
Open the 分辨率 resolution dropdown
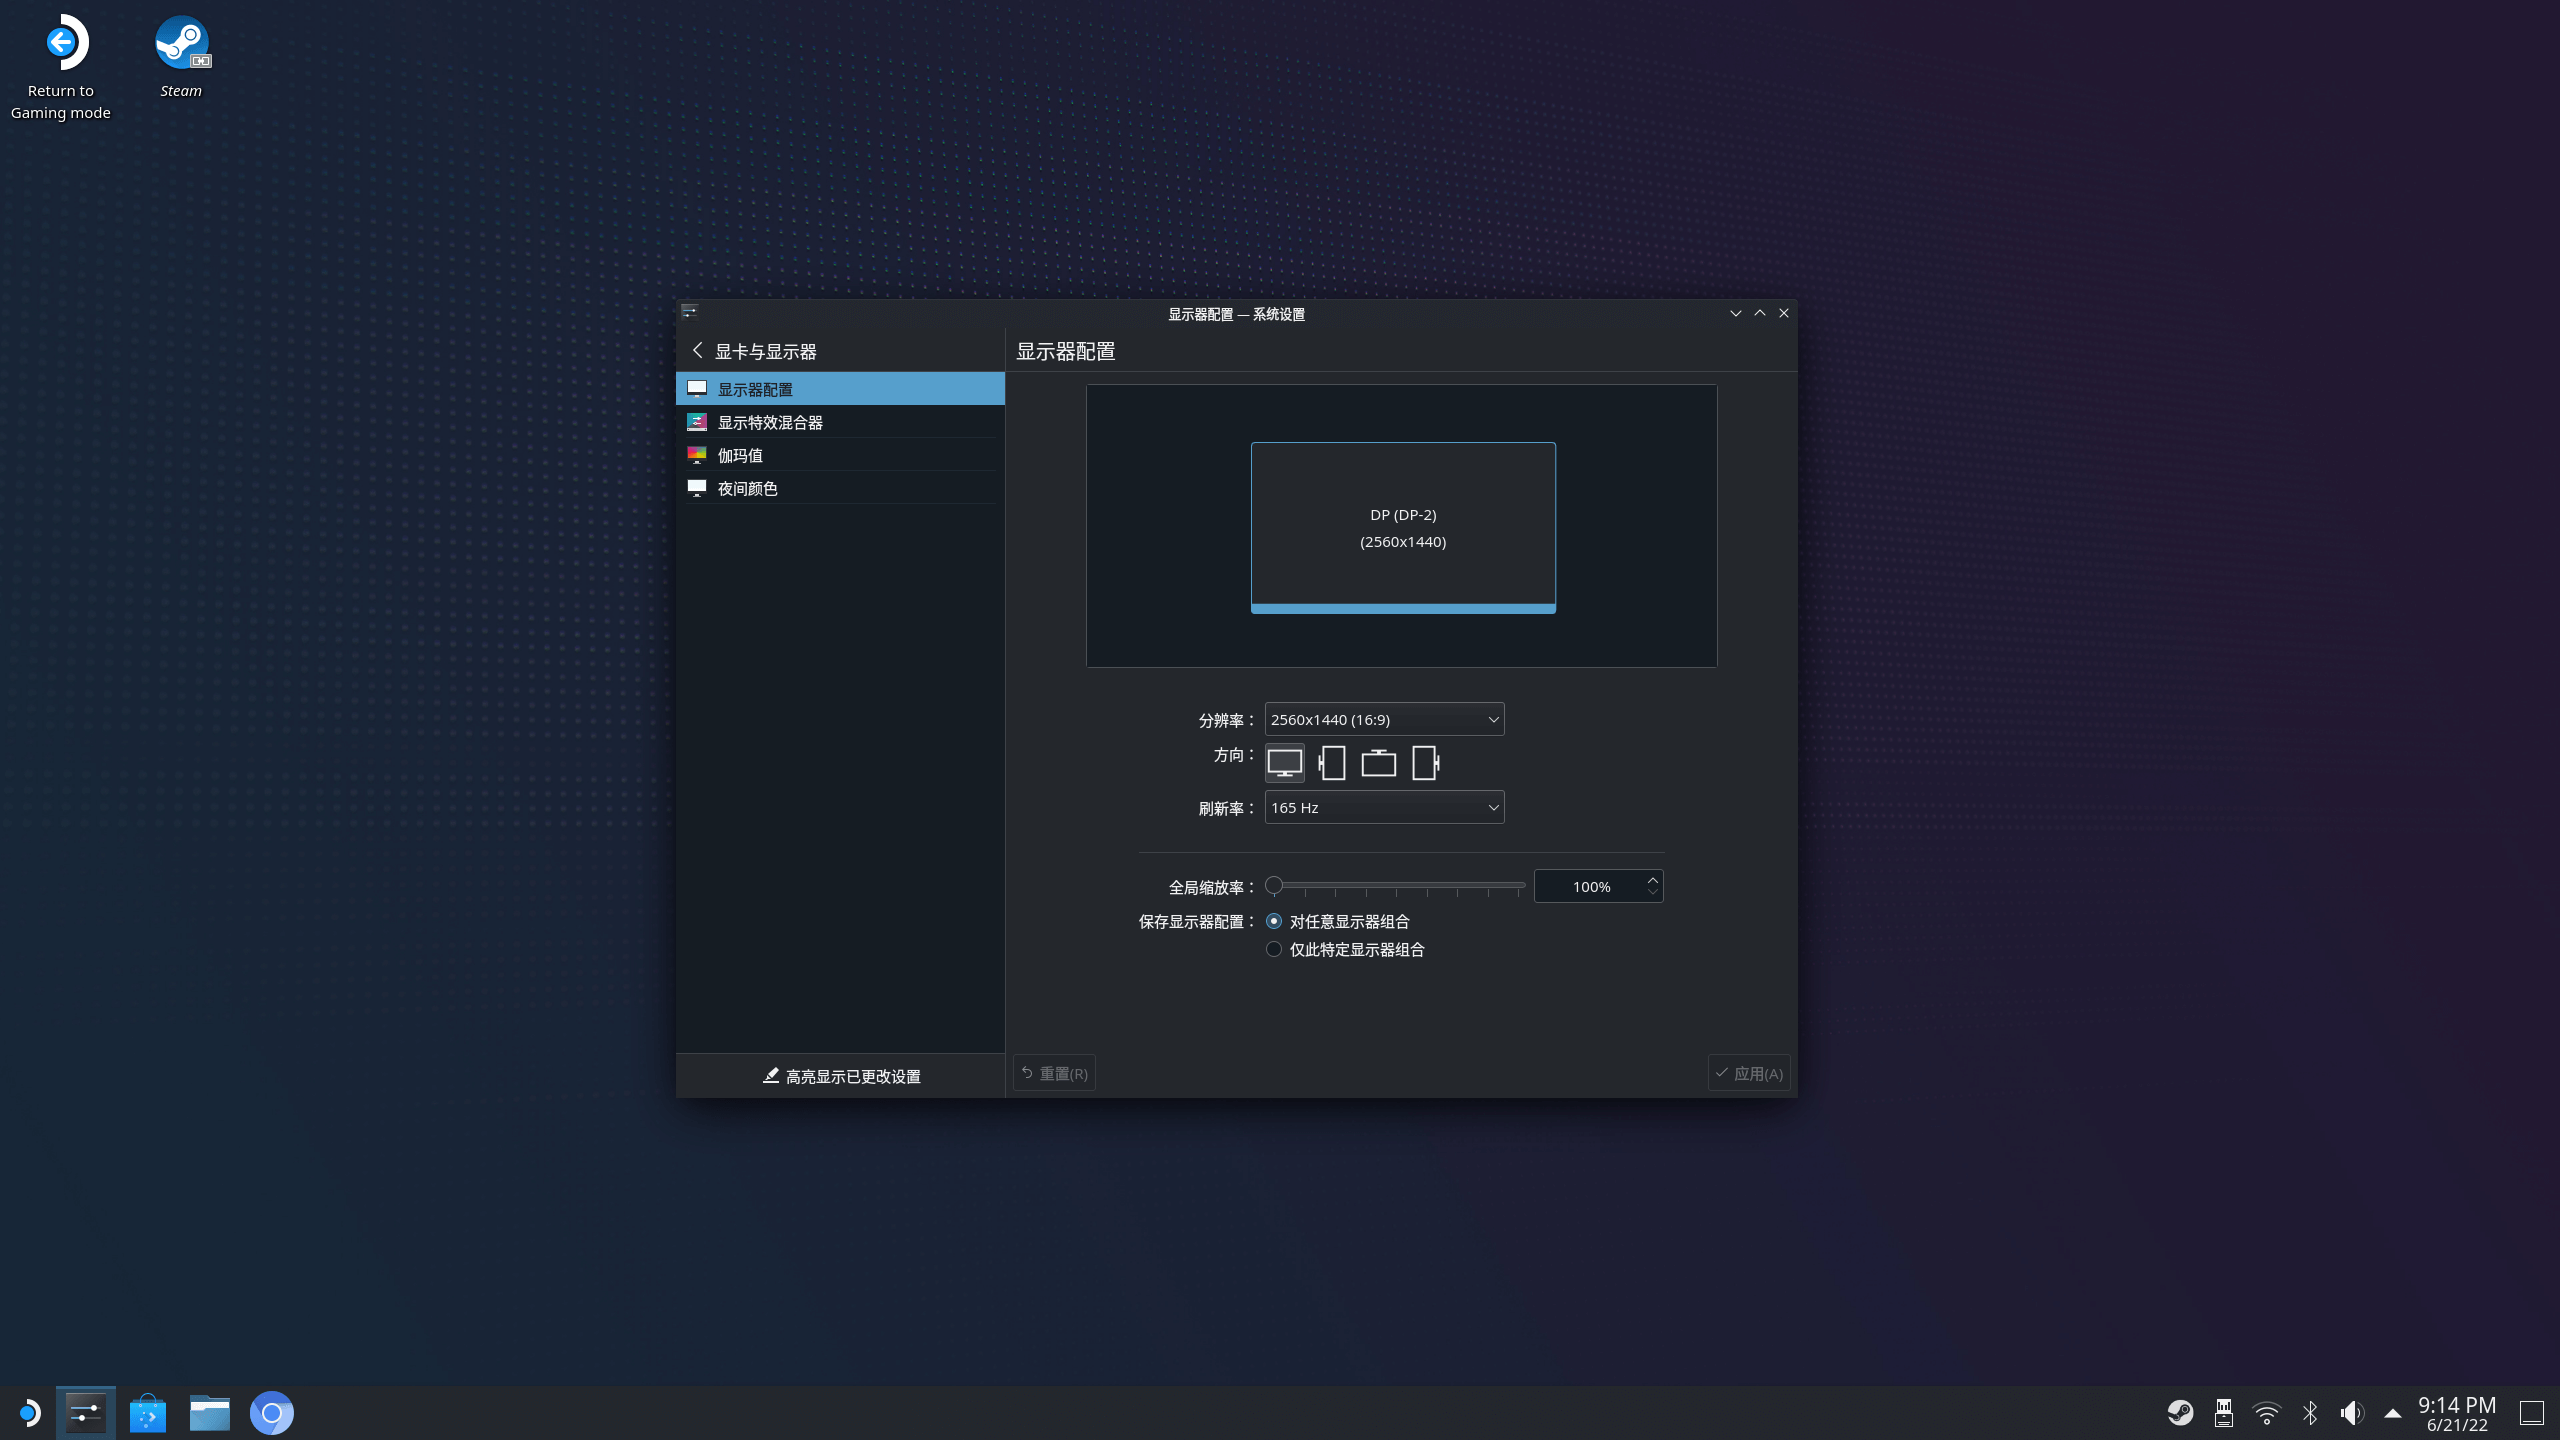point(1384,719)
